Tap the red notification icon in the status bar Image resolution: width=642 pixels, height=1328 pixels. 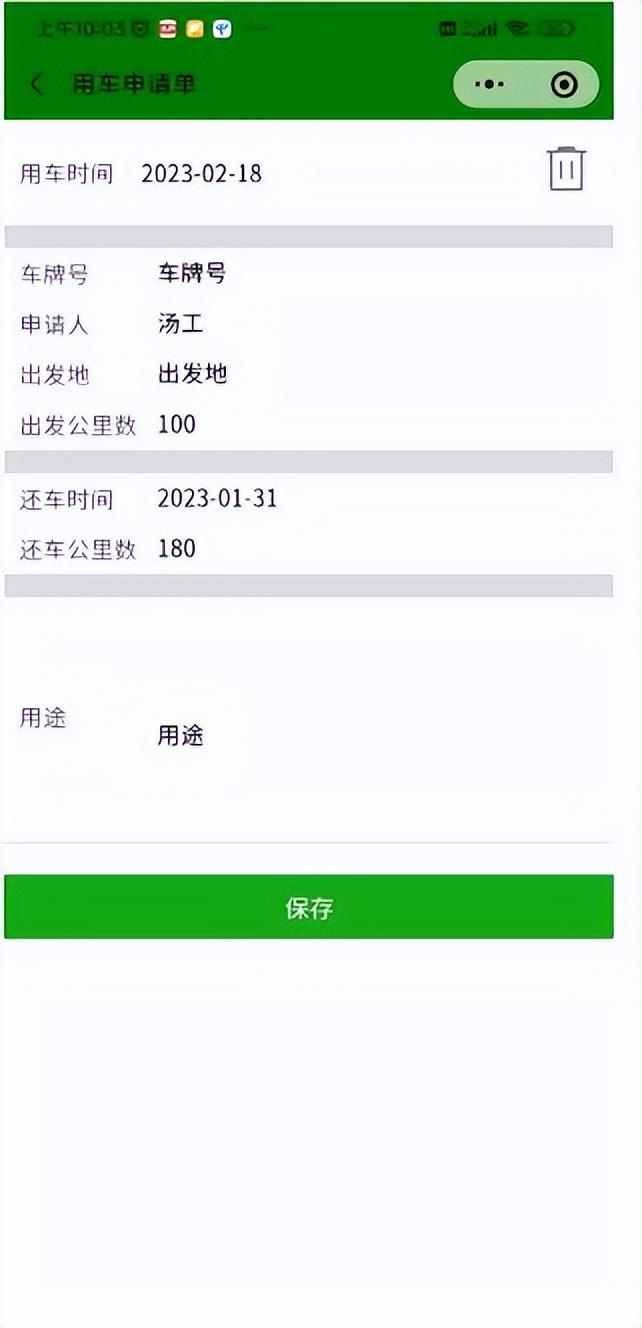[x=168, y=29]
